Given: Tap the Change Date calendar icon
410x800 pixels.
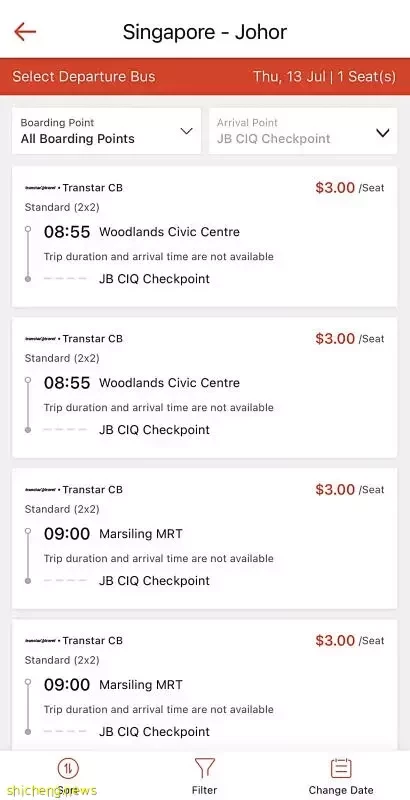Looking at the screenshot, I should pos(341,768).
